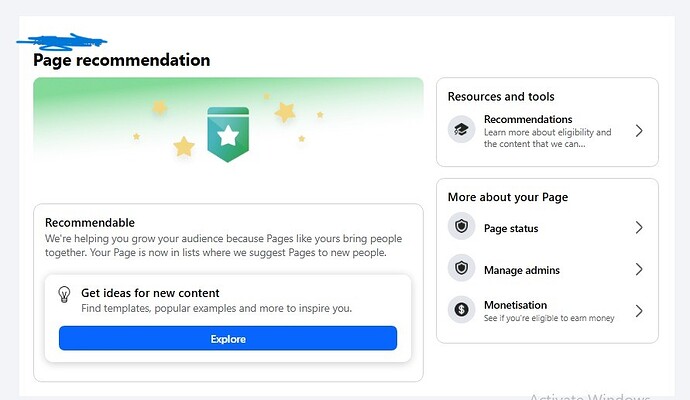Click the Monetisation dollar icon

(x=461, y=310)
